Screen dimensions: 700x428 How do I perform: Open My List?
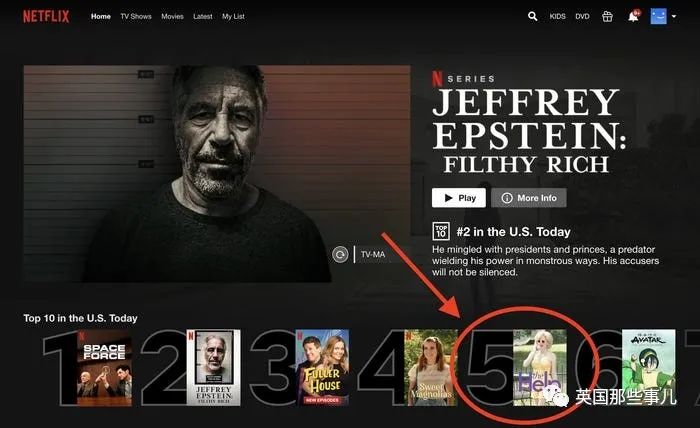(233, 17)
